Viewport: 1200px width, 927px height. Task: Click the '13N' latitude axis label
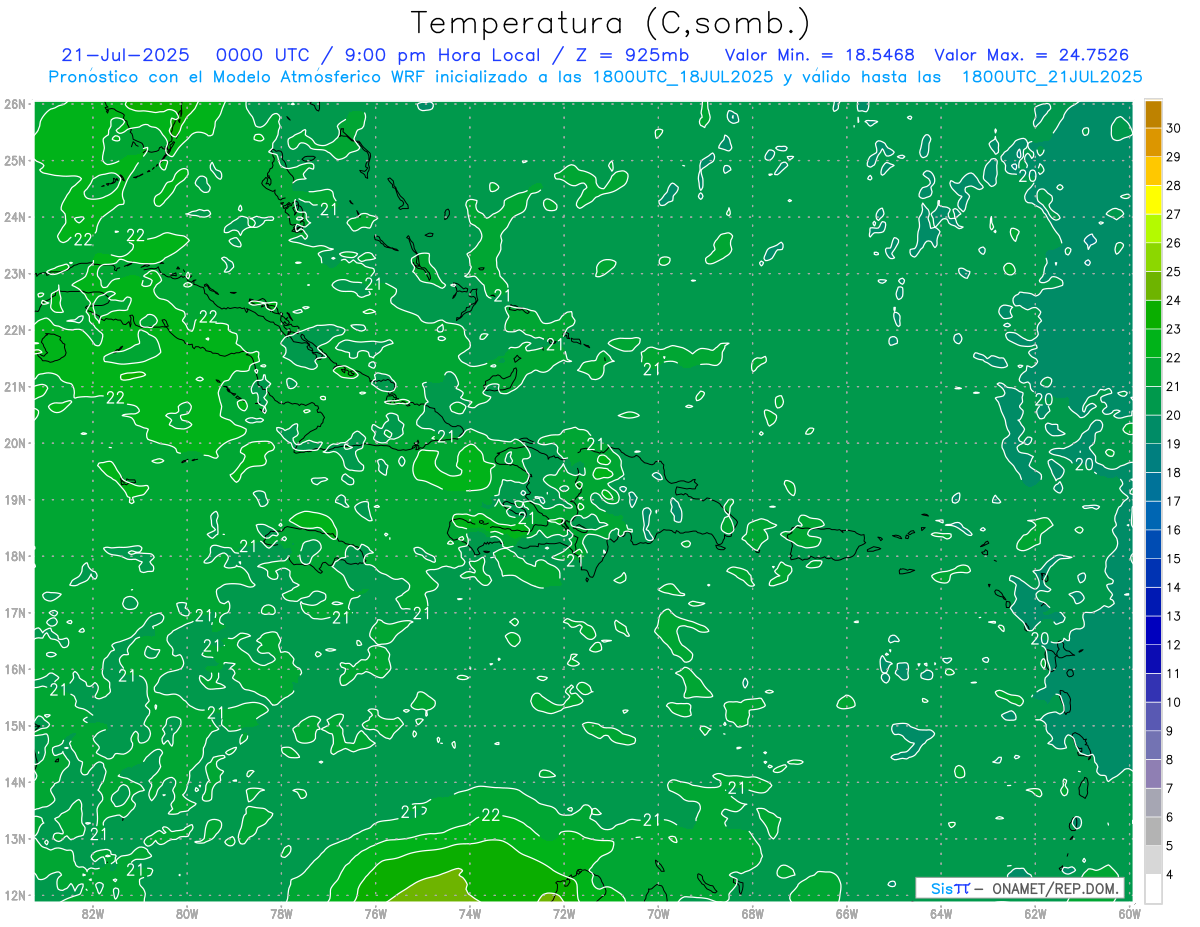[14, 838]
